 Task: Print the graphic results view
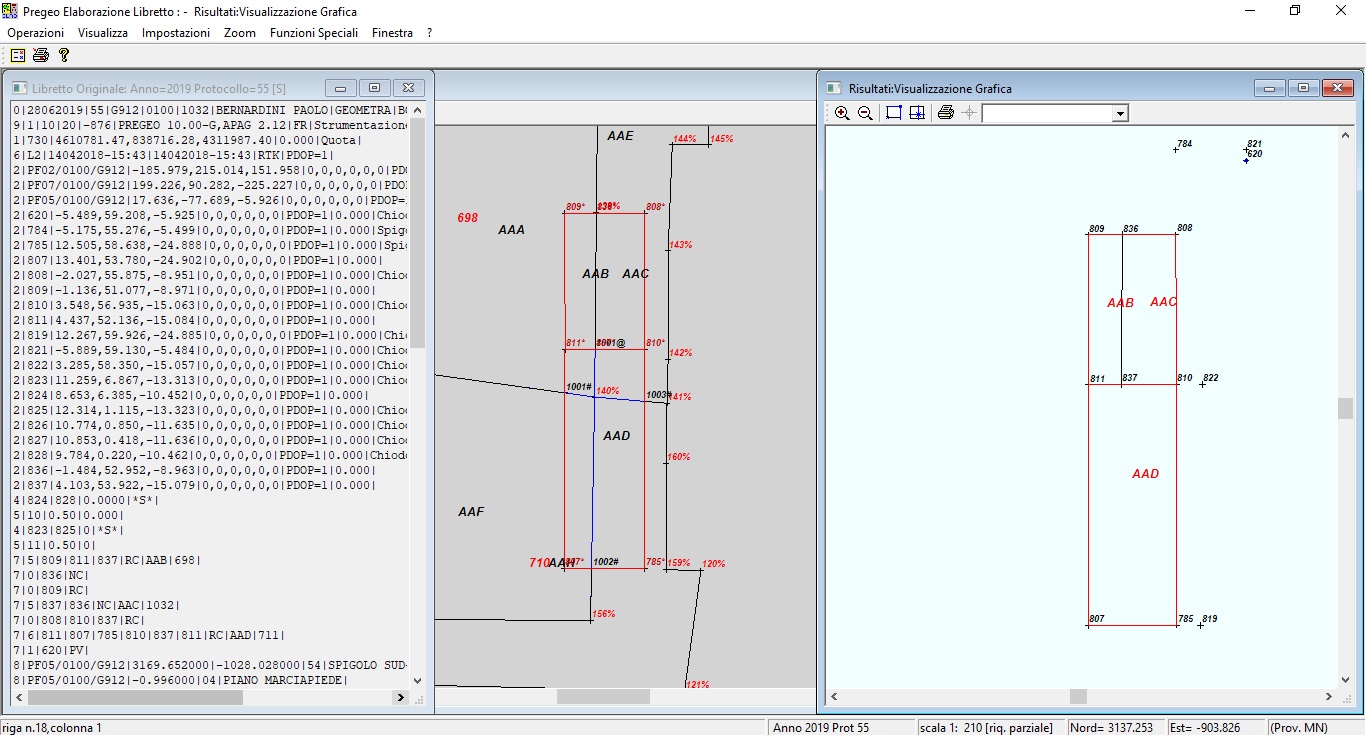coord(946,113)
